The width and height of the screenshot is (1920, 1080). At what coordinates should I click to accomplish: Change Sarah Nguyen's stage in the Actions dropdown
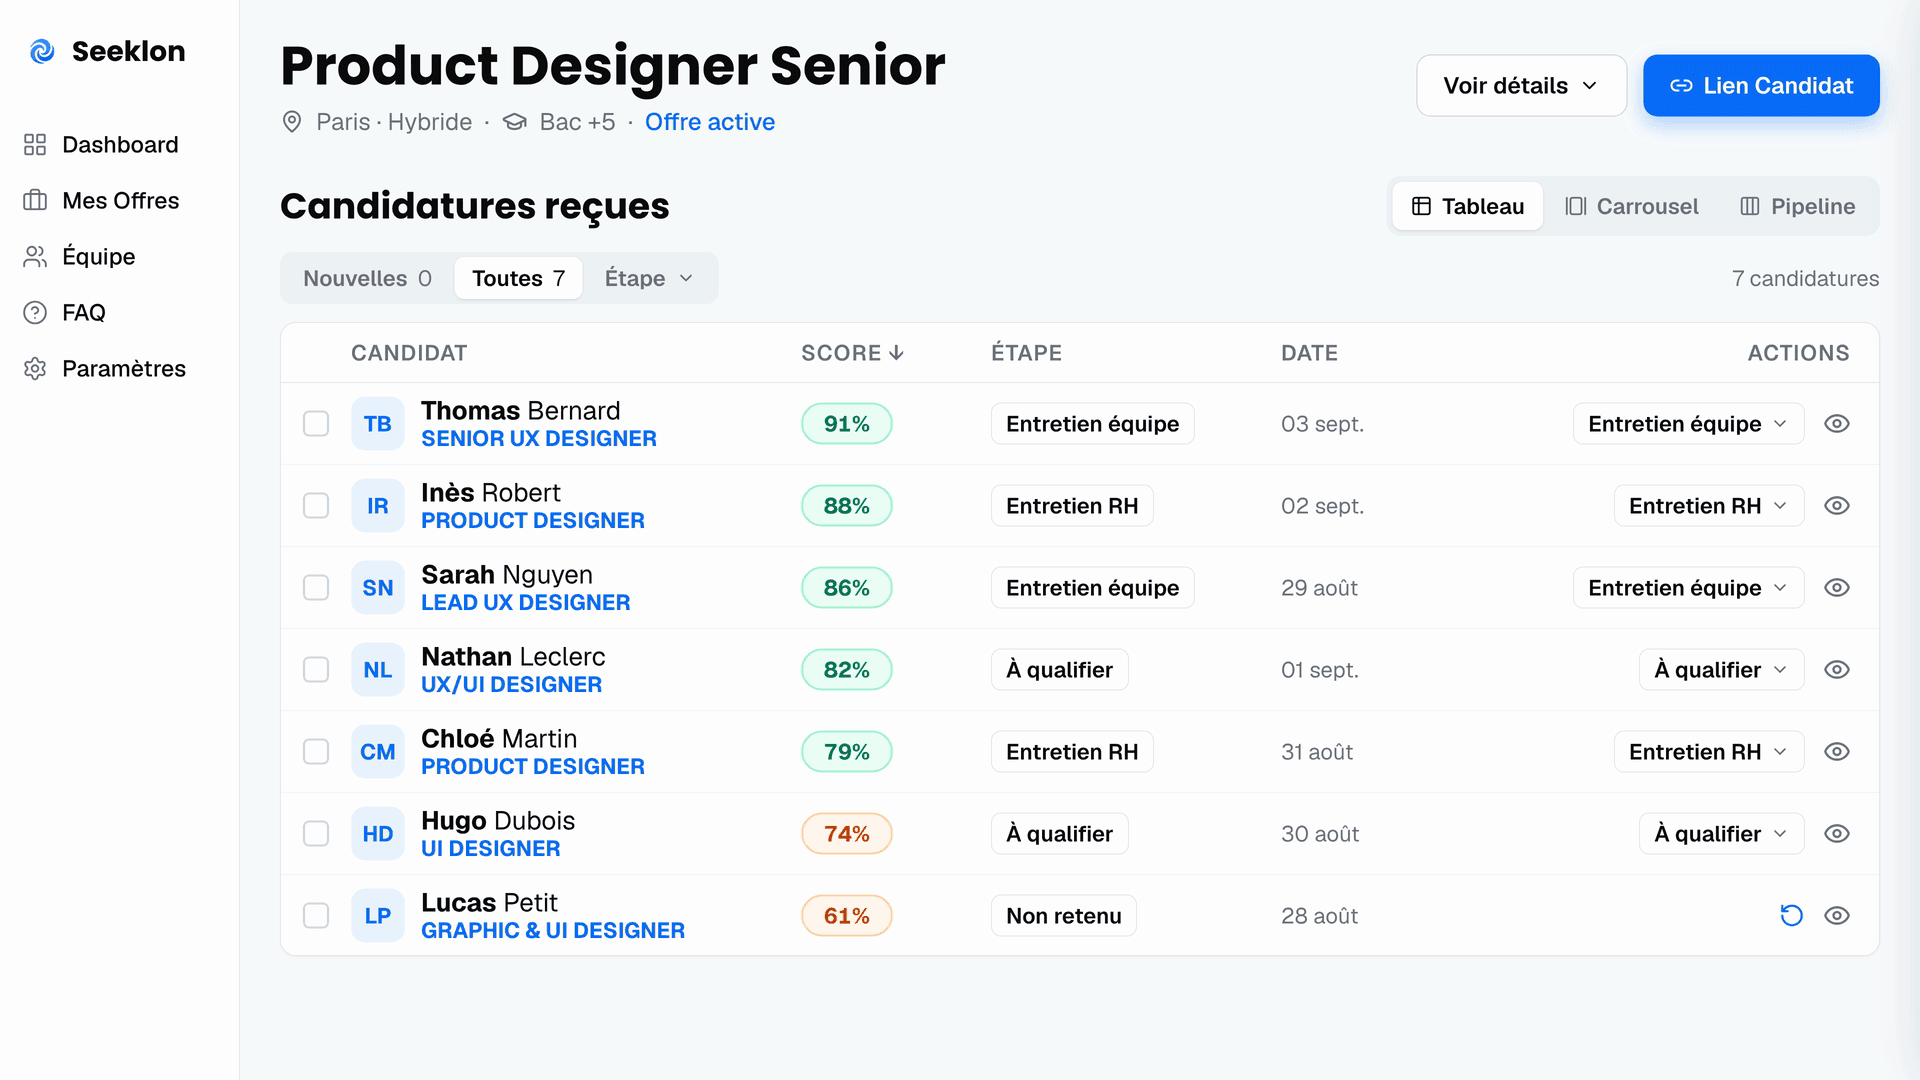(x=1688, y=588)
